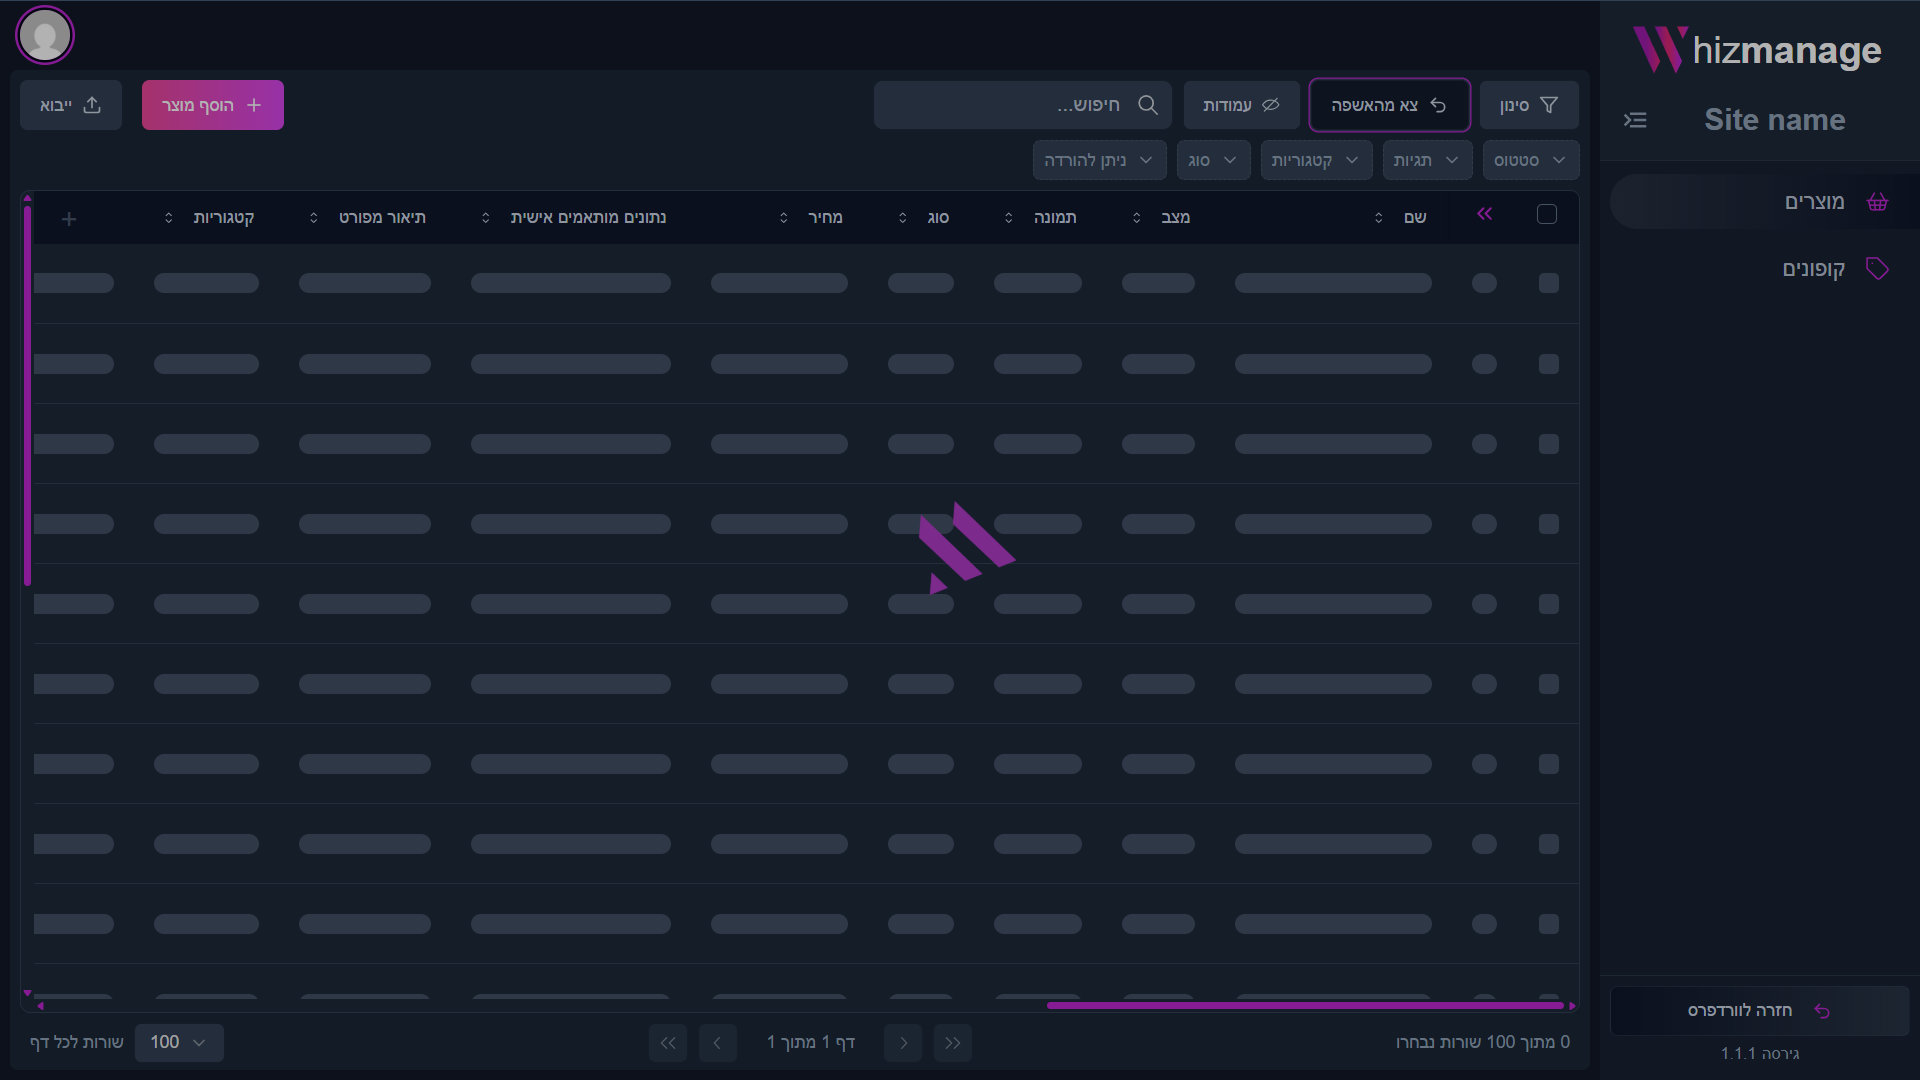Viewport: 1920px width, 1080px height.
Task: Click the plus add-column icon
Action: (x=69, y=218)
